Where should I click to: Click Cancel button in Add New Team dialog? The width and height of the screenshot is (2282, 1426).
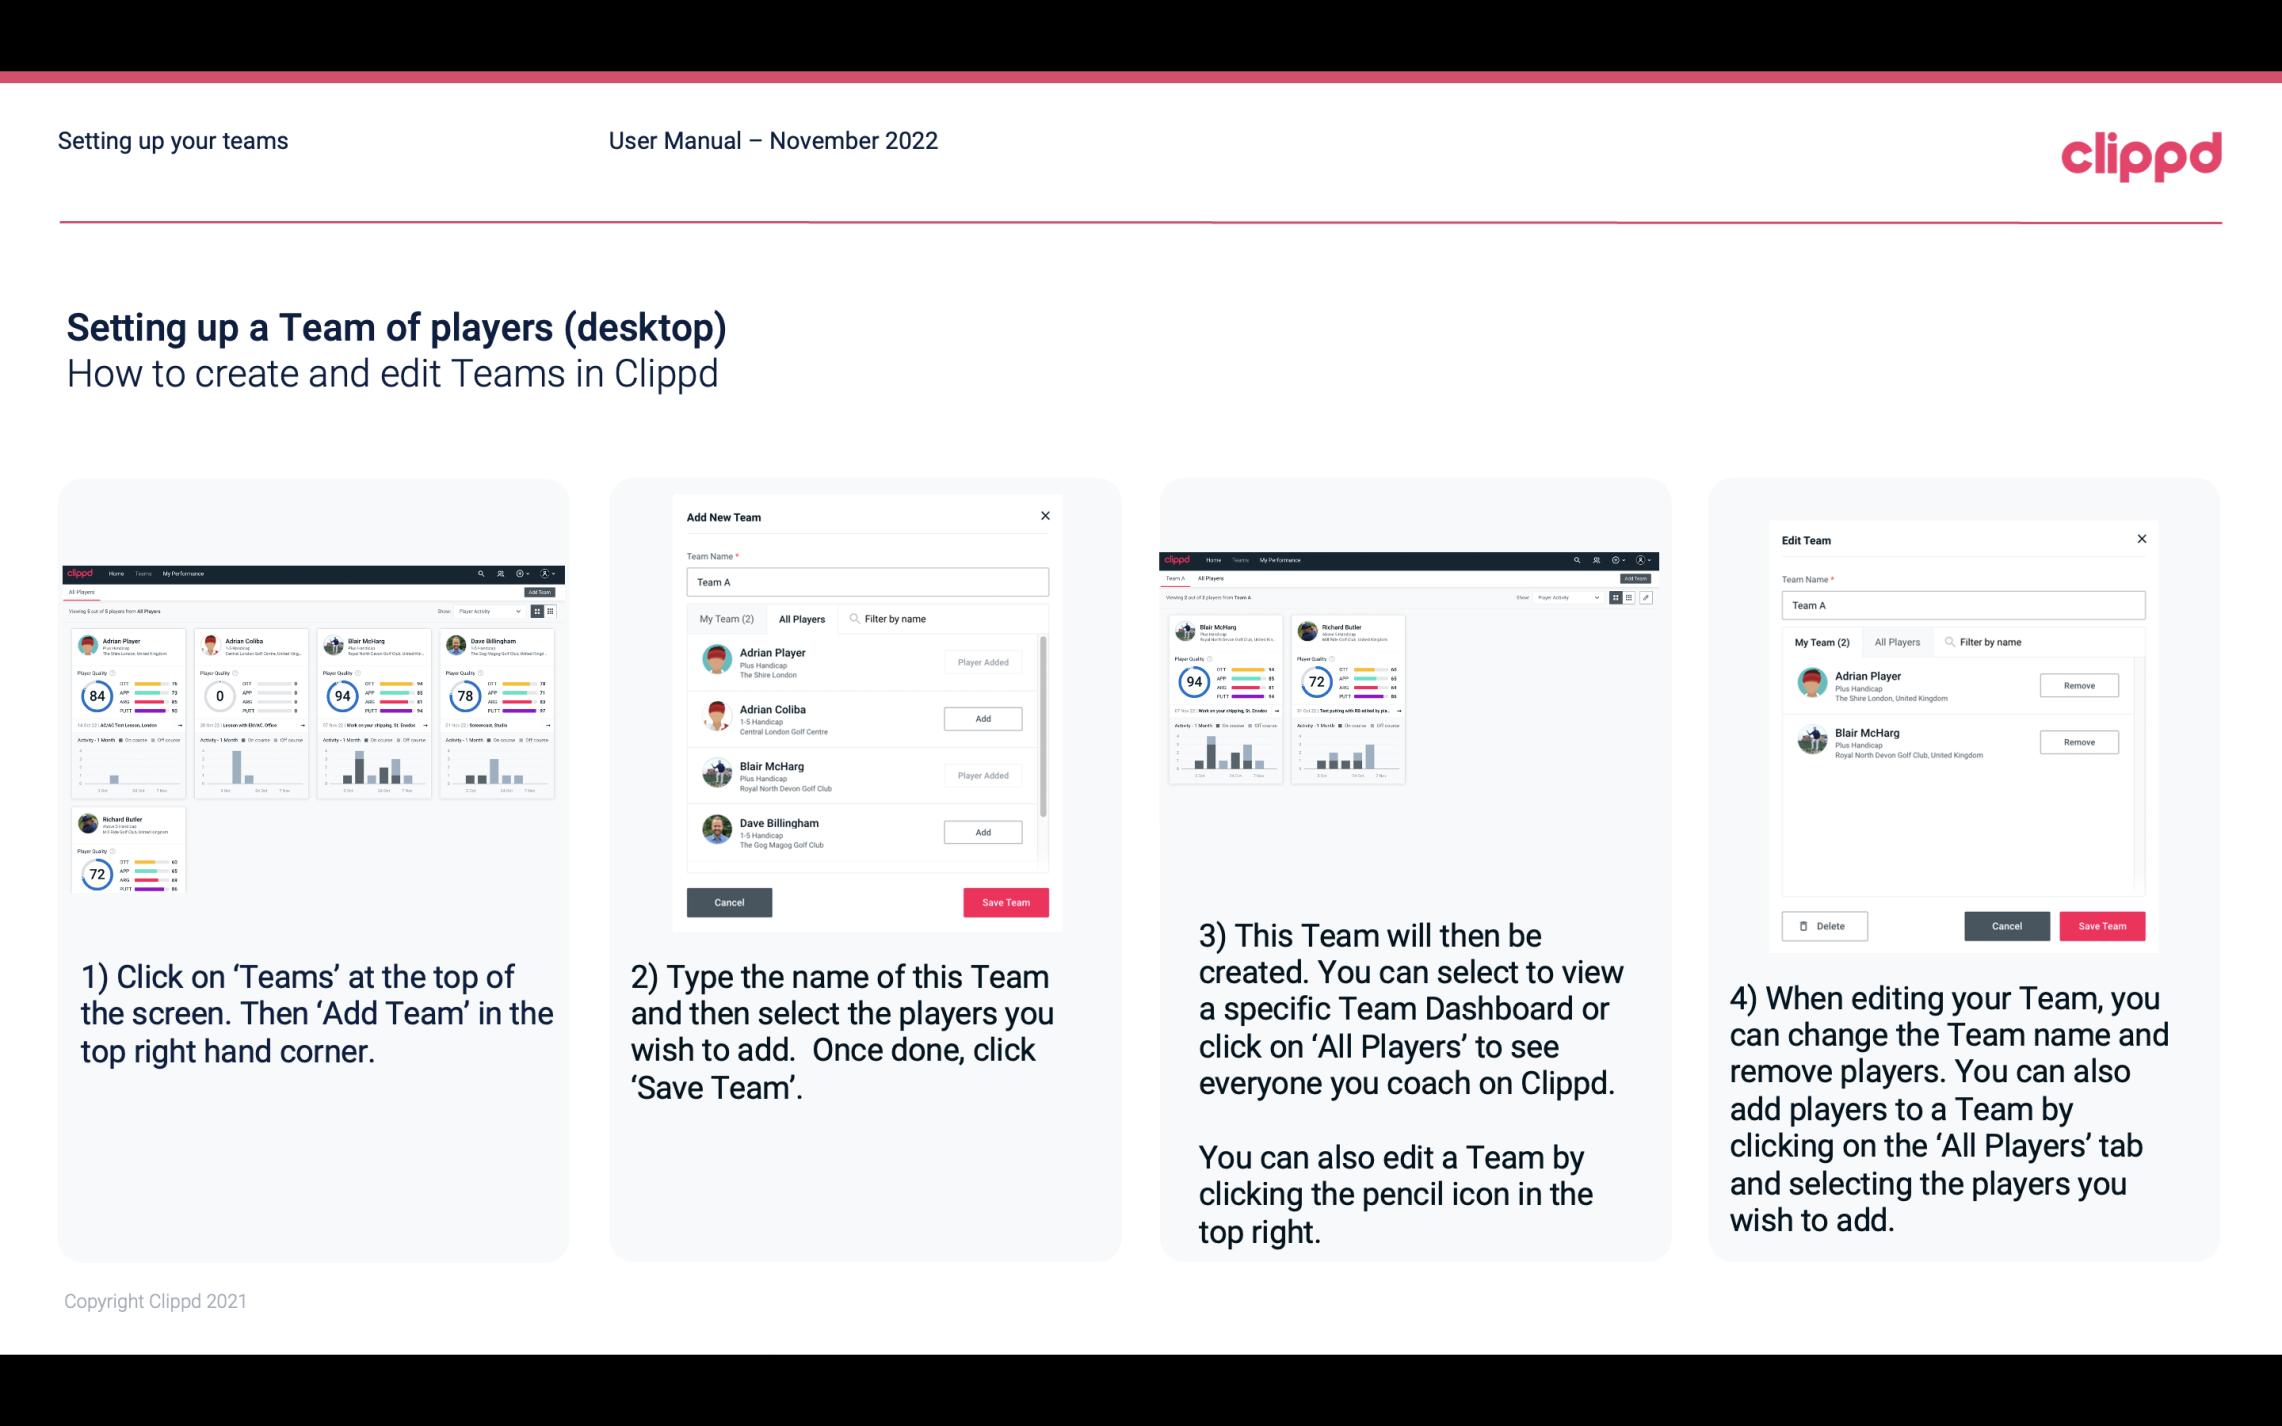tap(731, 900)
